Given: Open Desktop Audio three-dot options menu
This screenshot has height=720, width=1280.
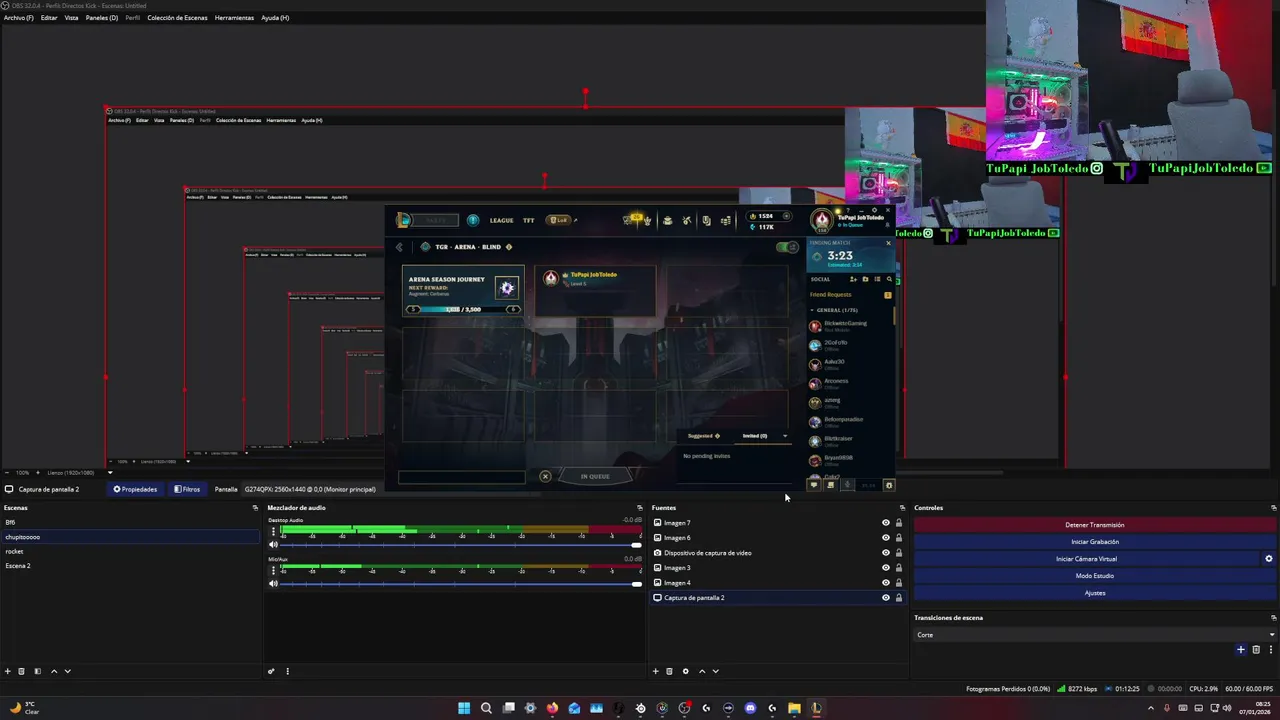Looking at the screenshot, I should coord(273,532).
